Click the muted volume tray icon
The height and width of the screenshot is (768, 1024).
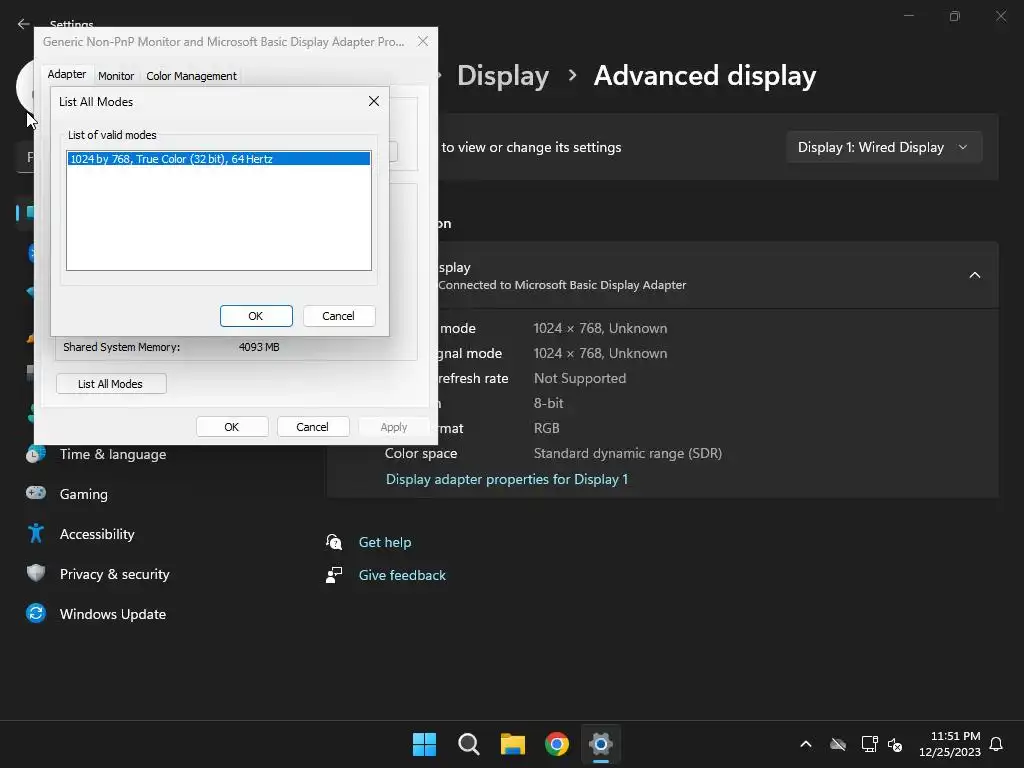895,744
